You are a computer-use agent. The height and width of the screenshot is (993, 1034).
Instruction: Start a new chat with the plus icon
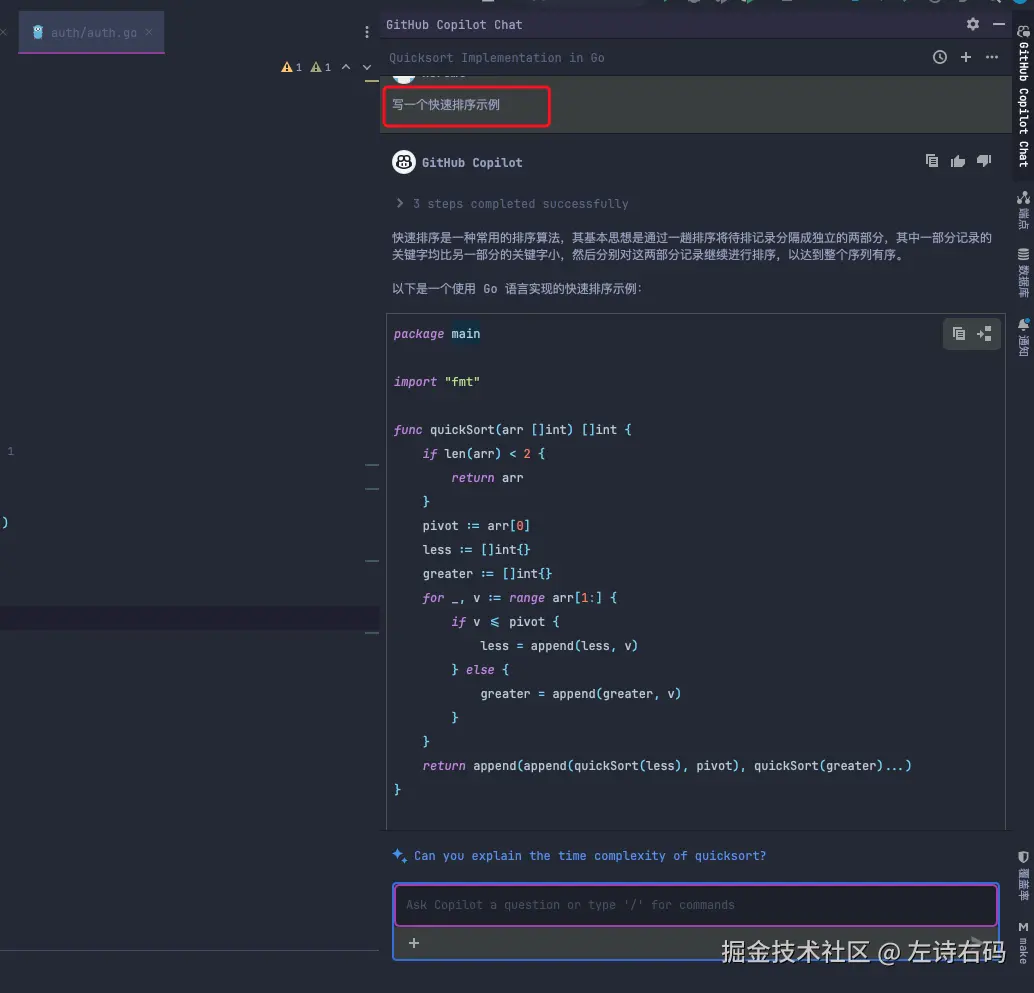[964, 57]
